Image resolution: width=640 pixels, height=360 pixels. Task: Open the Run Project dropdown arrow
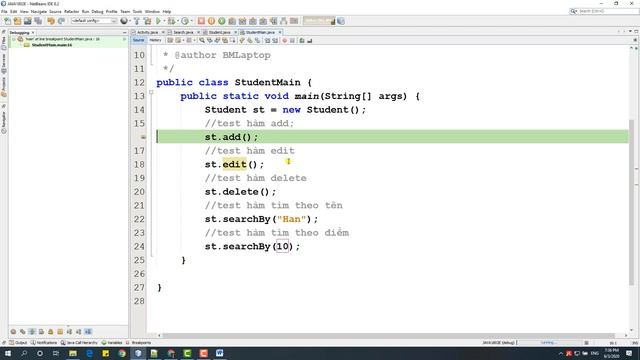(164, 21)
